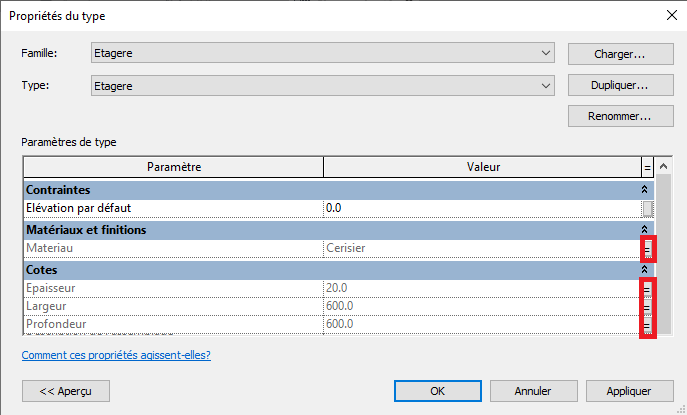Open the properties help link
Viewport: 687px width, 415px height.
[116, 355]
